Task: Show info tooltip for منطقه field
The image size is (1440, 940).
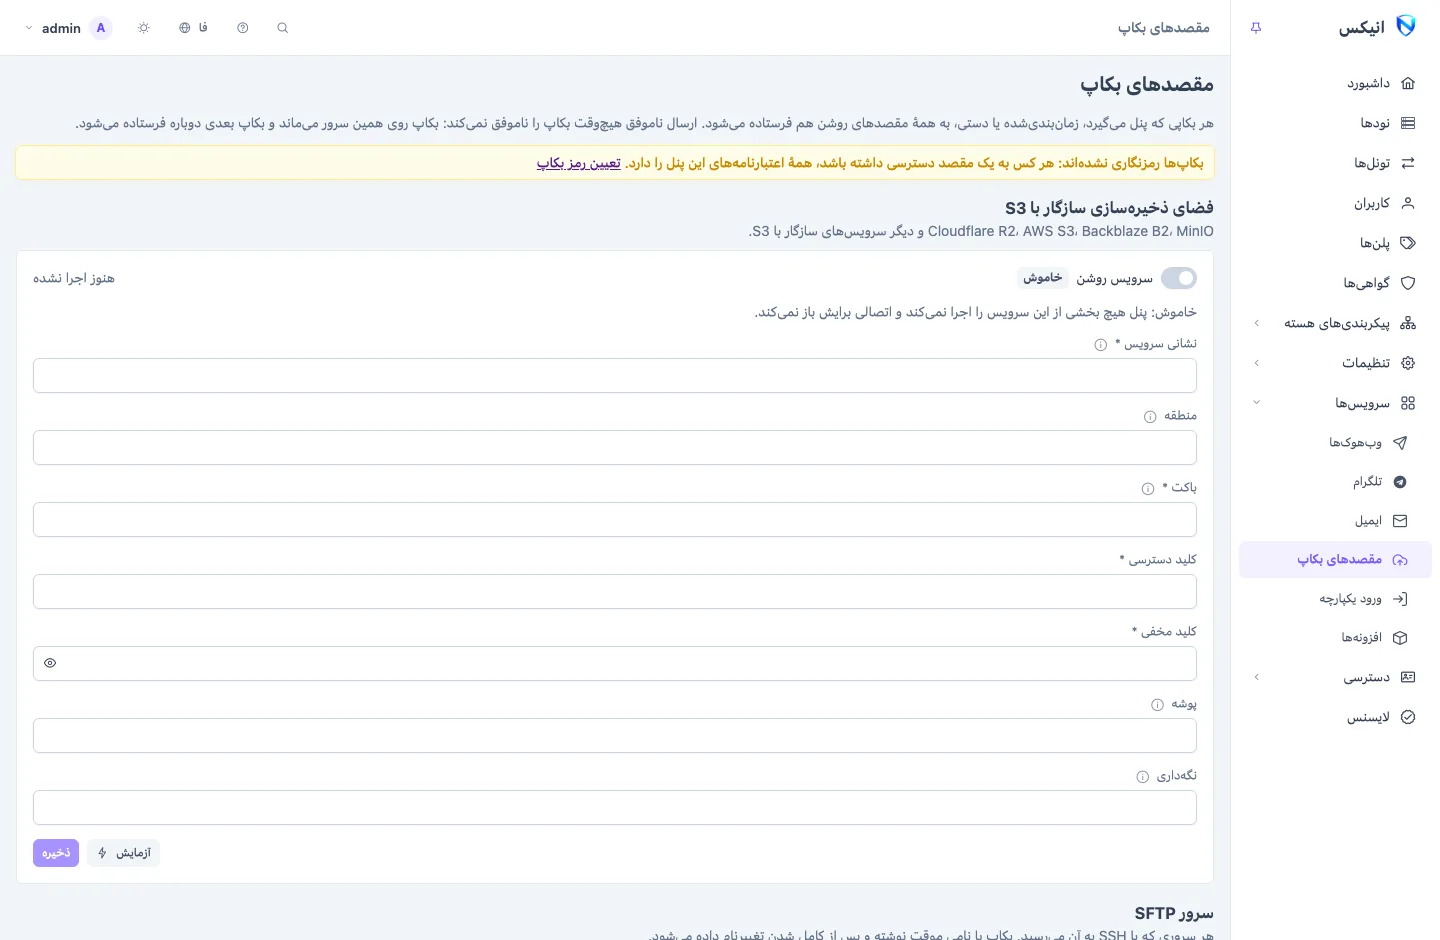Action: [x=1150, y=417]
